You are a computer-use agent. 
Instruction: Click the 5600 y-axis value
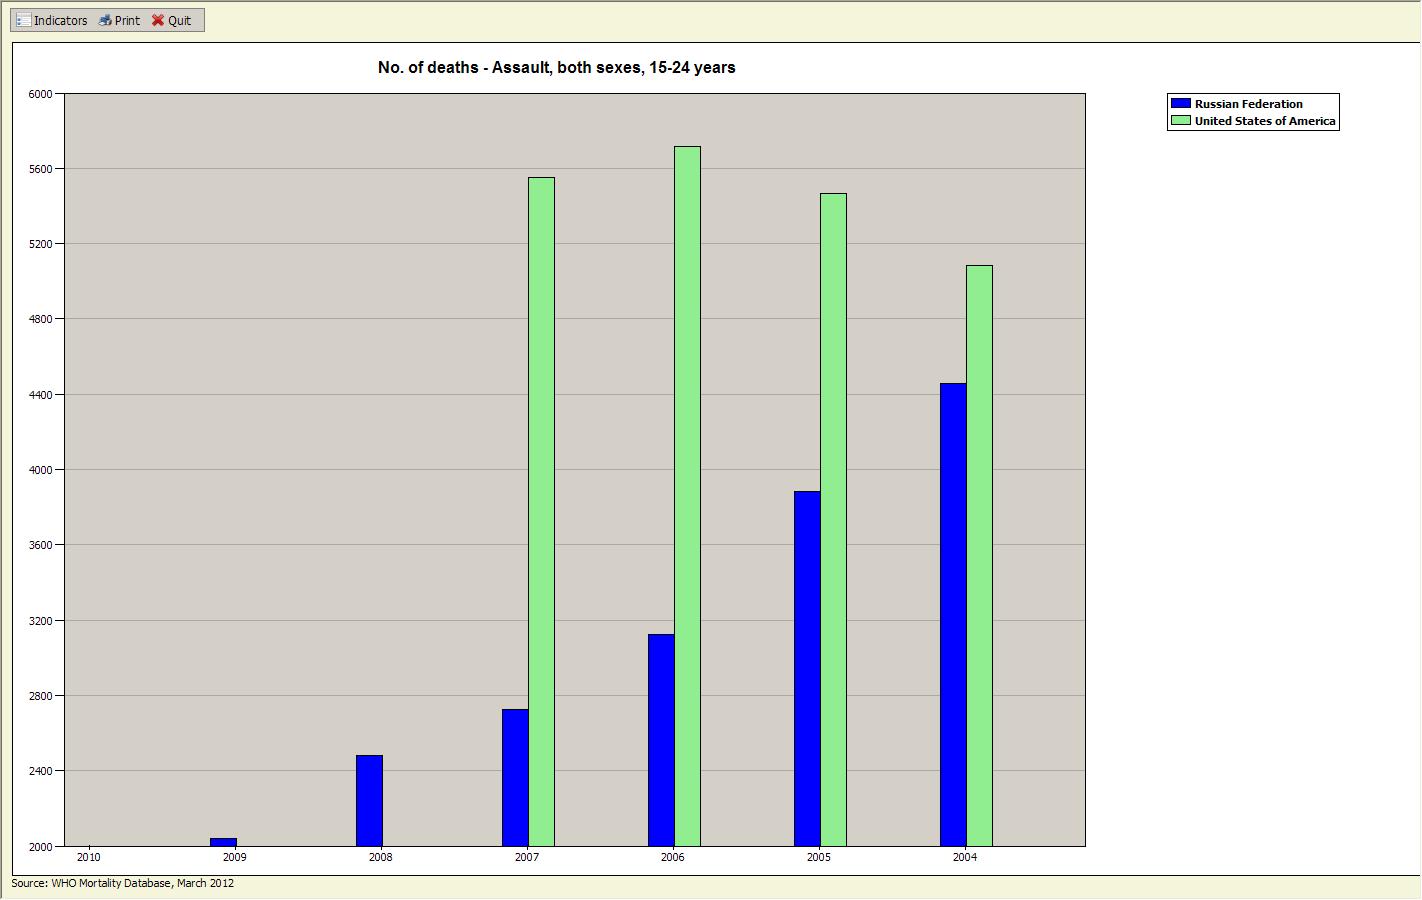point(40,169)
